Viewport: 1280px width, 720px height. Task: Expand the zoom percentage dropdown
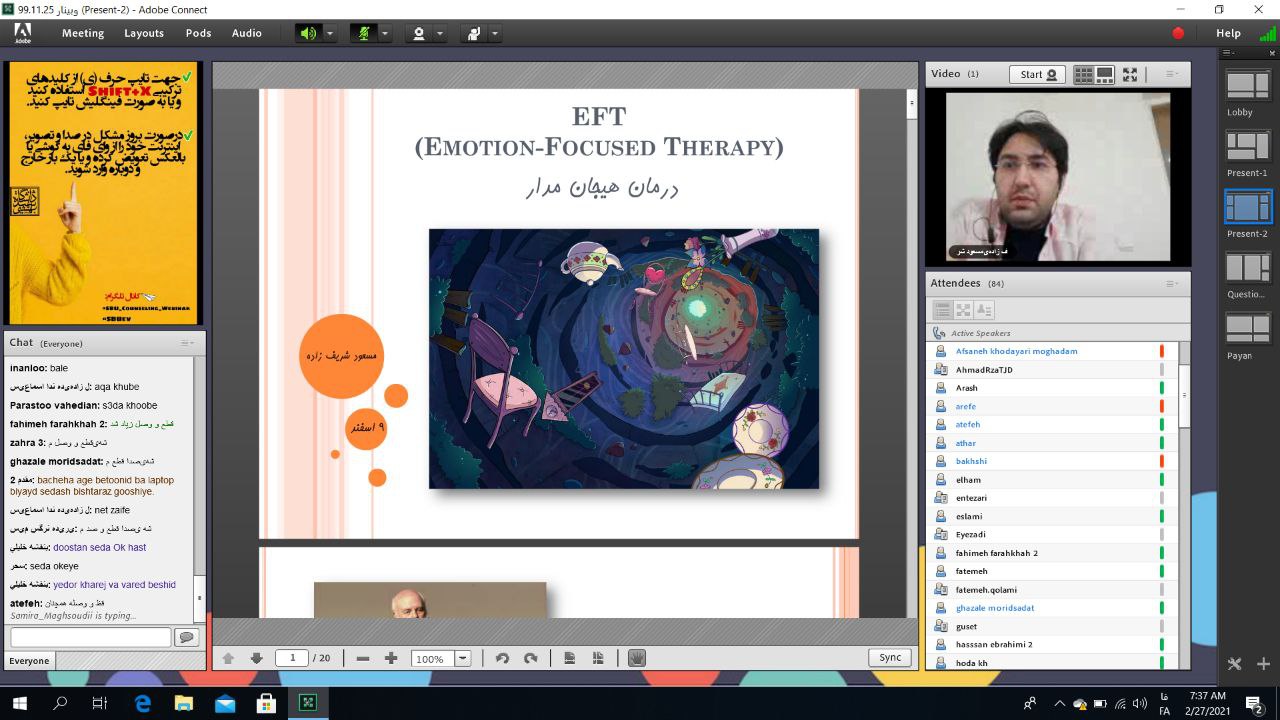(463, 658)
